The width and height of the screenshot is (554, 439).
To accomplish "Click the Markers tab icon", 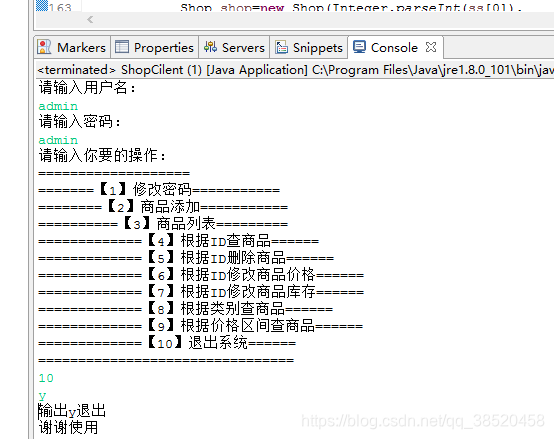I will 44,47.
